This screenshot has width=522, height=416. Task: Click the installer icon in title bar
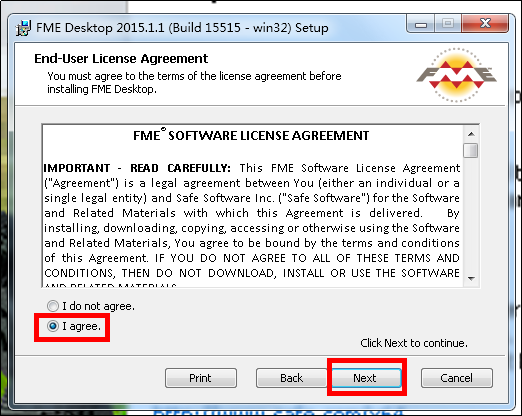[x=23, y=28]
